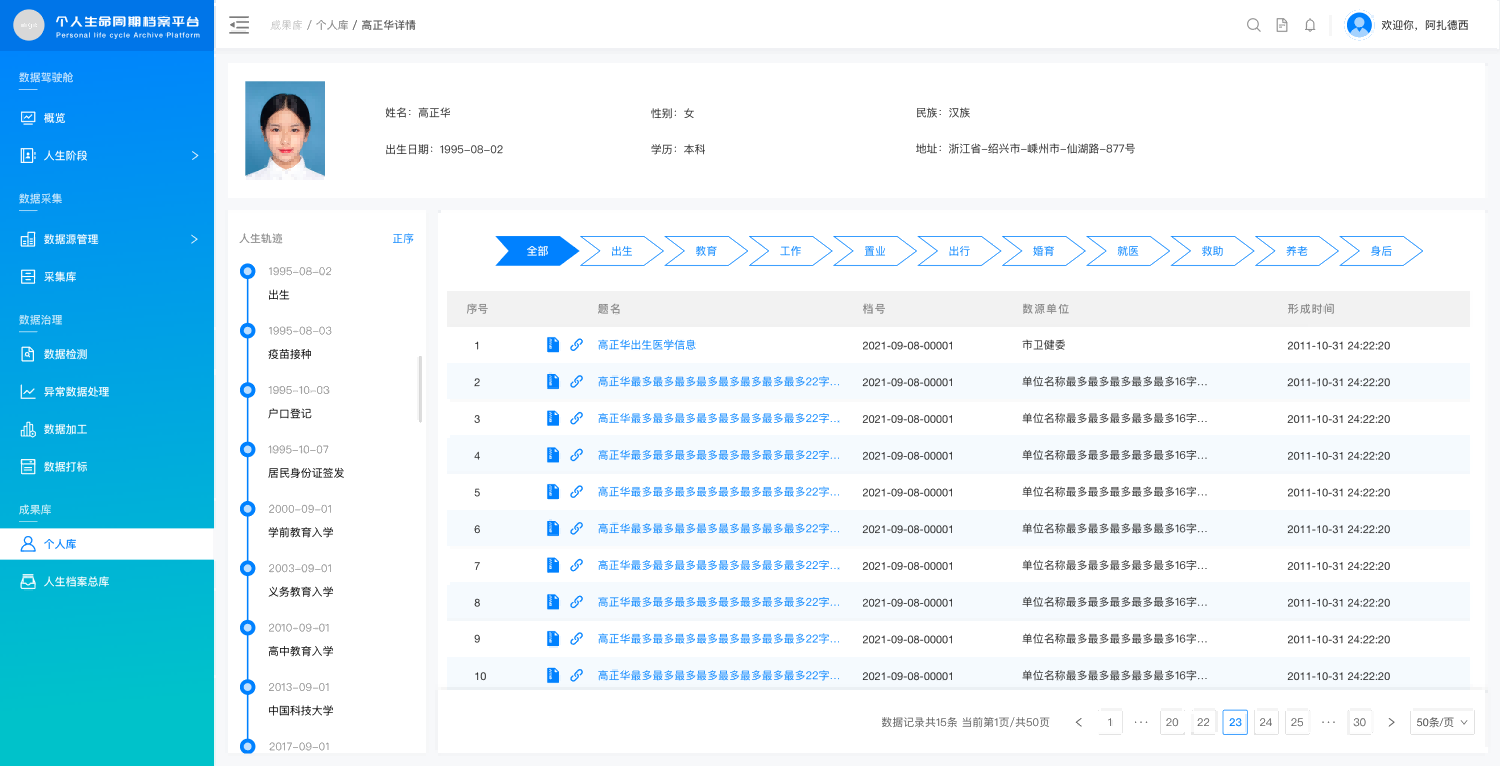The height and width of the screenshot is (766, 1500).
Task: Select the 婚育 stage tab
Action: (x=1043, y=251)
